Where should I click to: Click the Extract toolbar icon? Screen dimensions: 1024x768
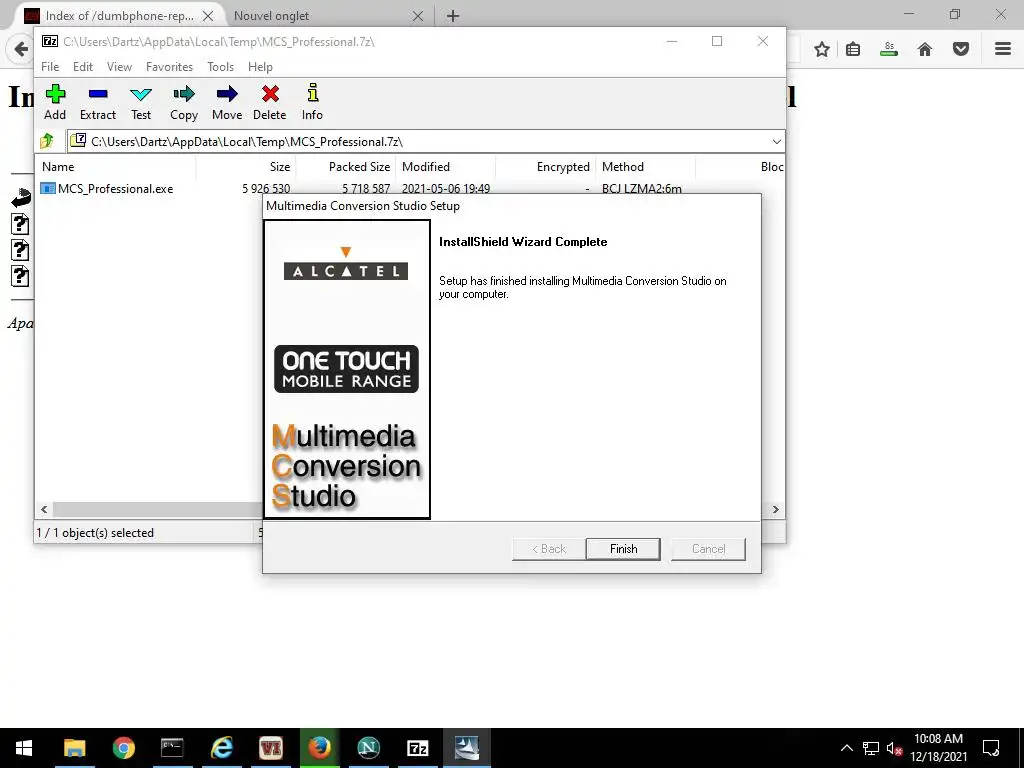98,95
